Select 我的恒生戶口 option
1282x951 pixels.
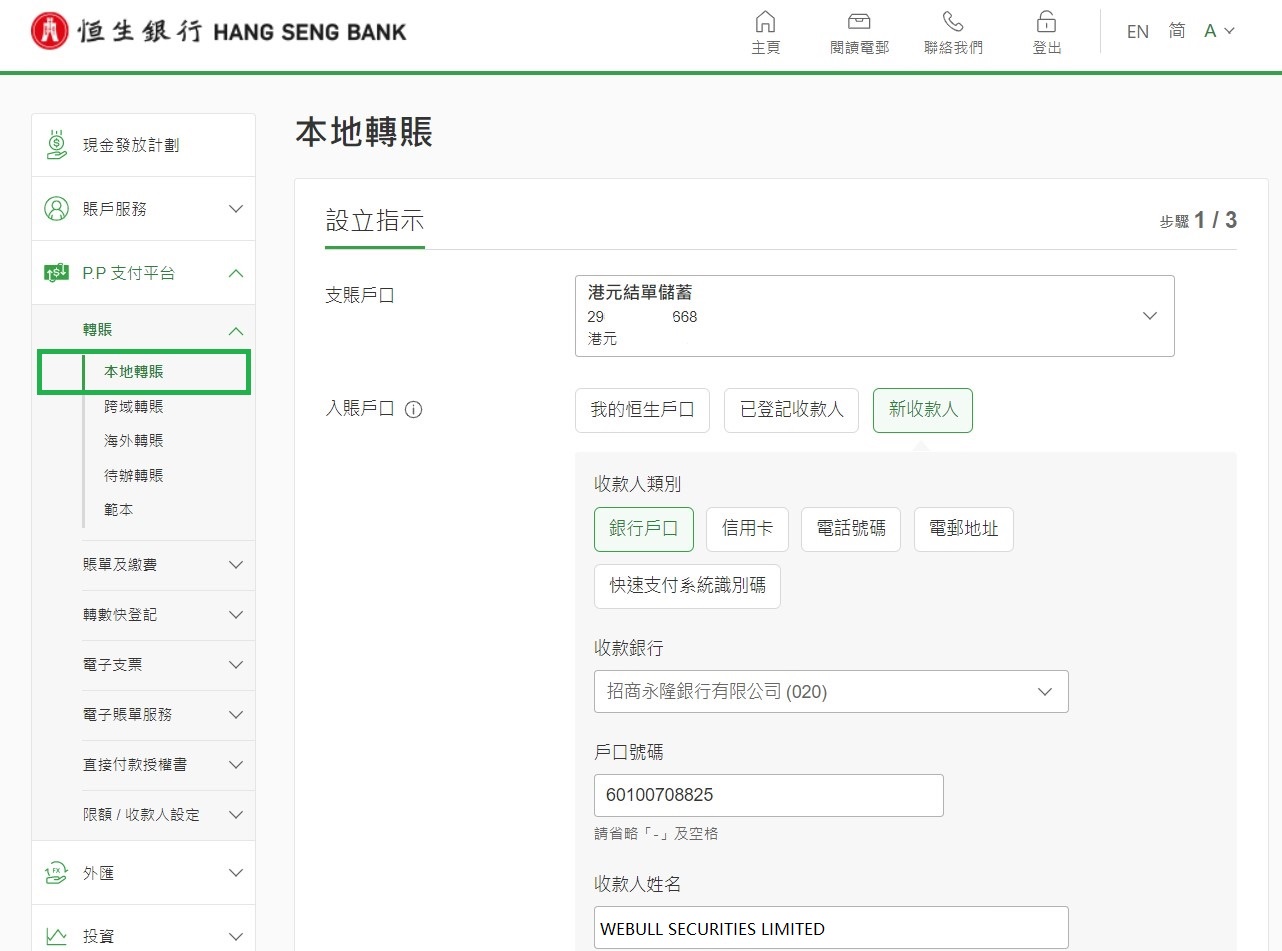(x=642, y=411)
